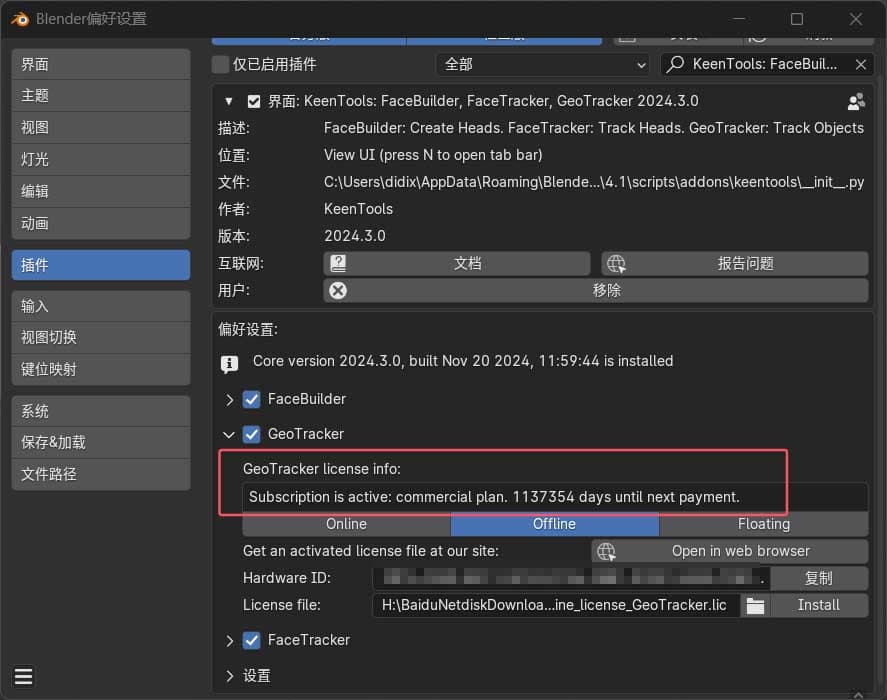Select the 插件 preferences category
The height and width of the screenshot is (700, 887).
(x=101, y=265)
